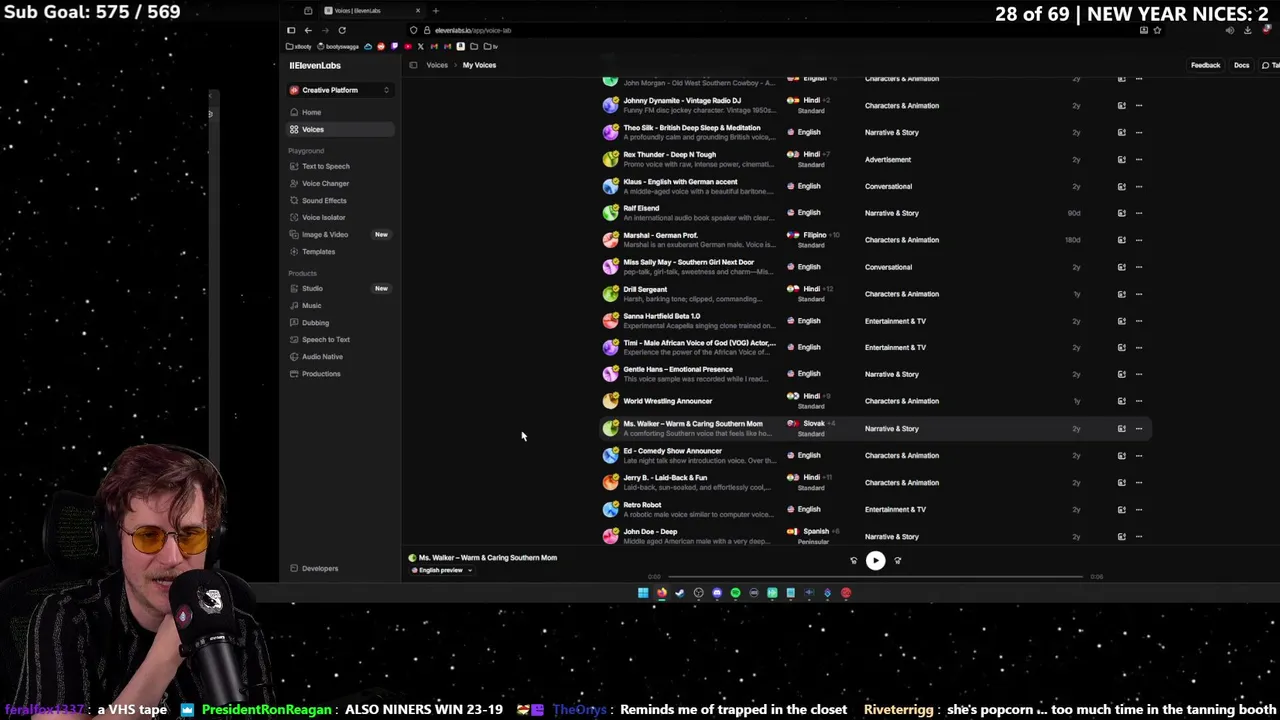Image resolution: width=1280 pixels, height=720 pixels.
Task: Open more options for Jerry B.
Action: pos(1138,482)
